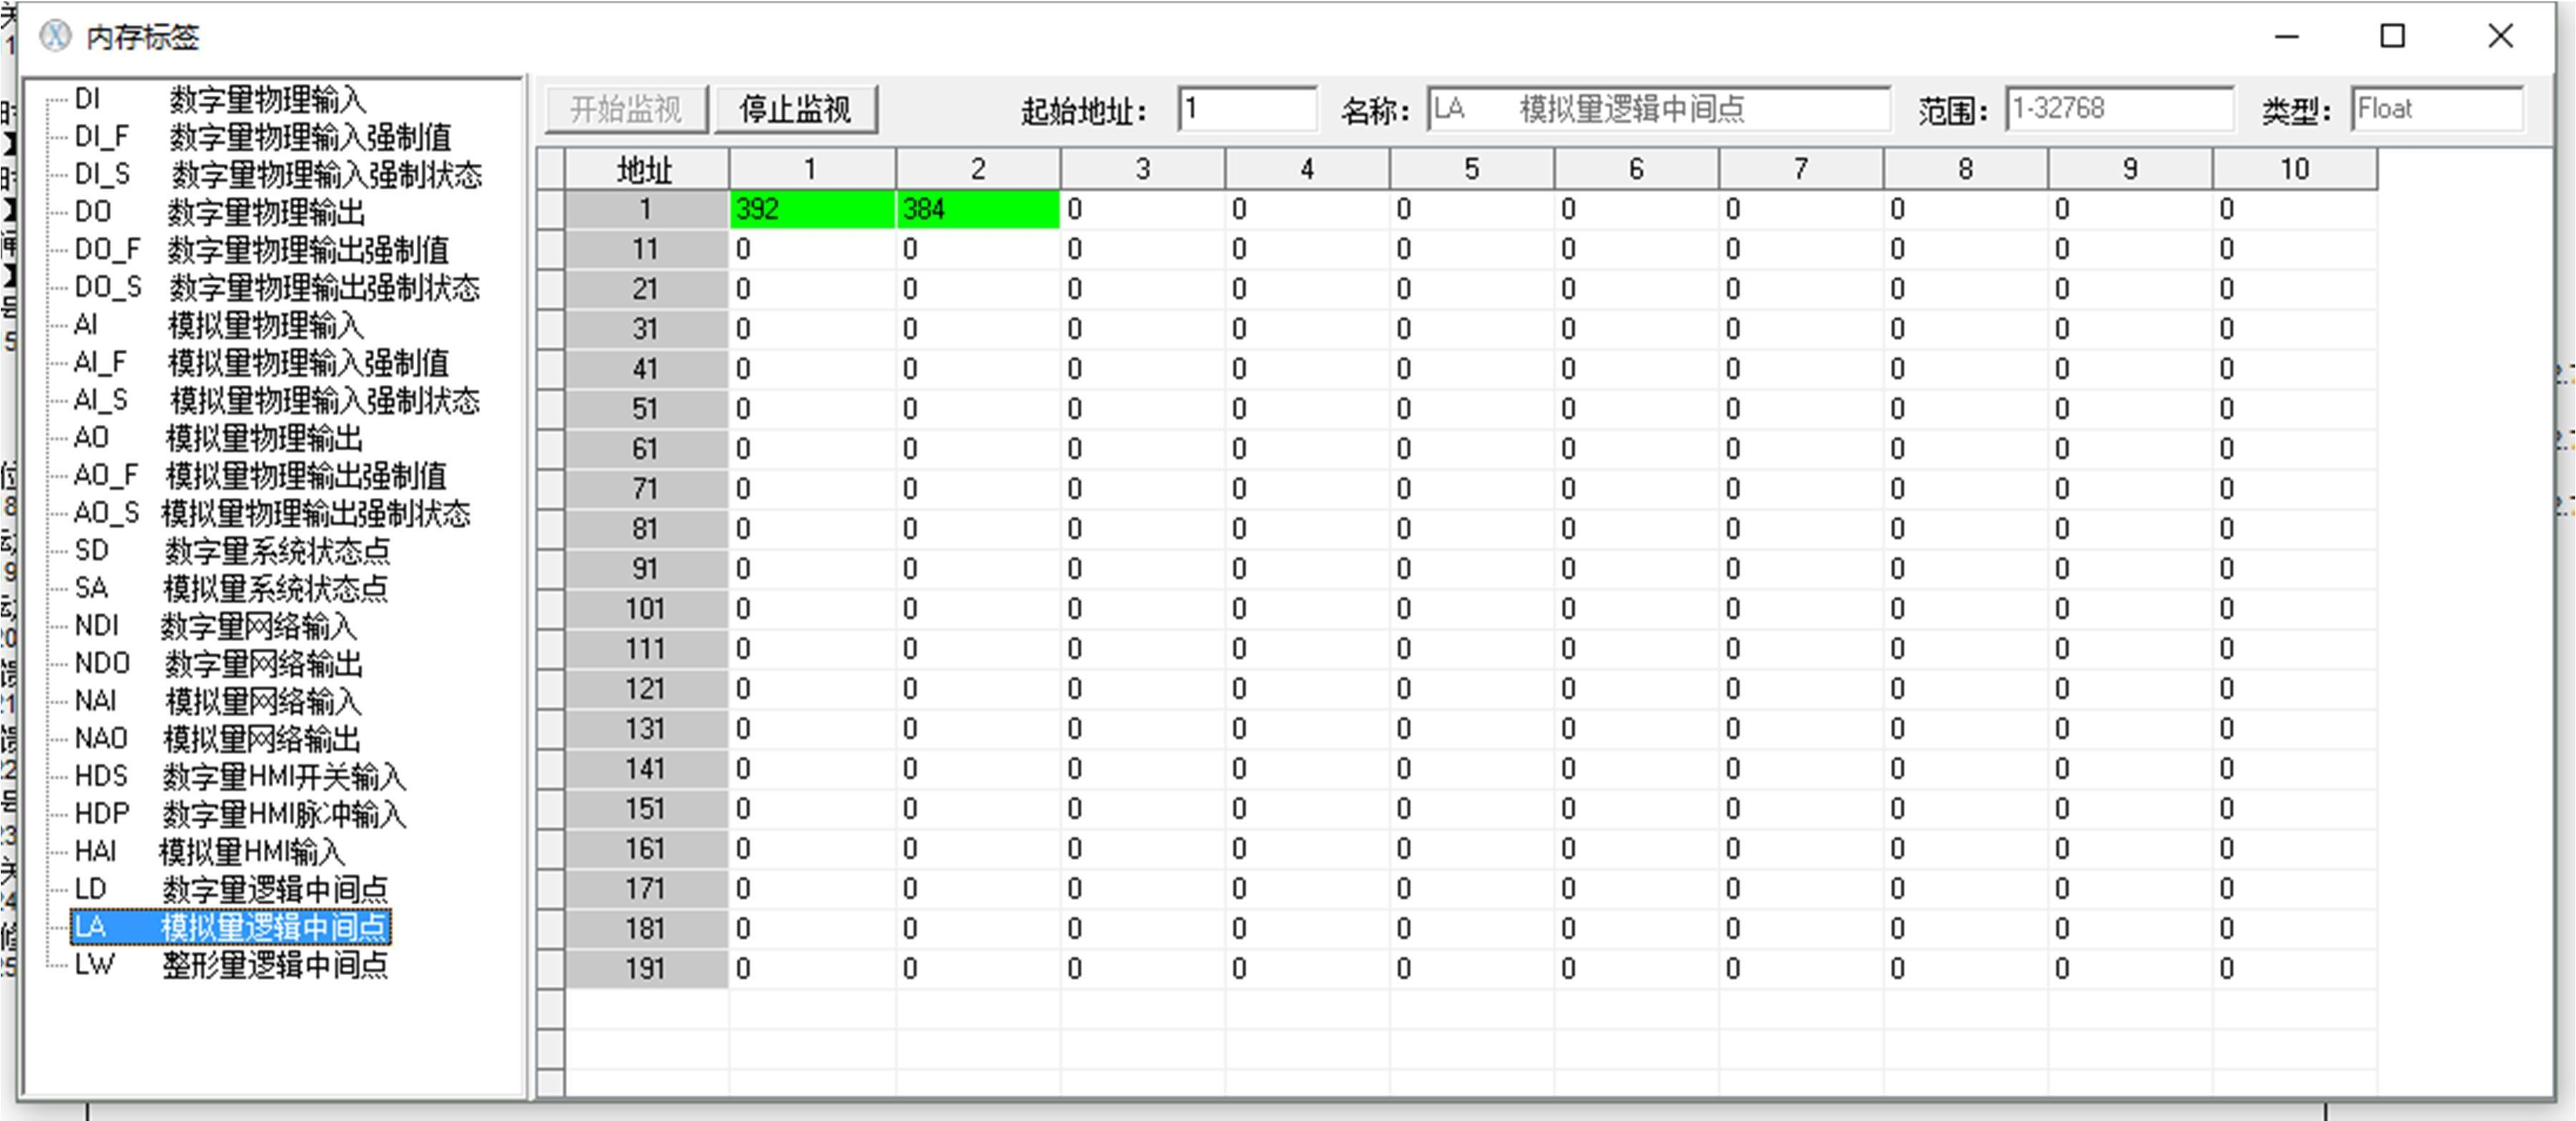Select the AI 模拟量物理输入 tree item
Image resolution: width=2576 pixels, height=1121 pixels.
[218, 325]
